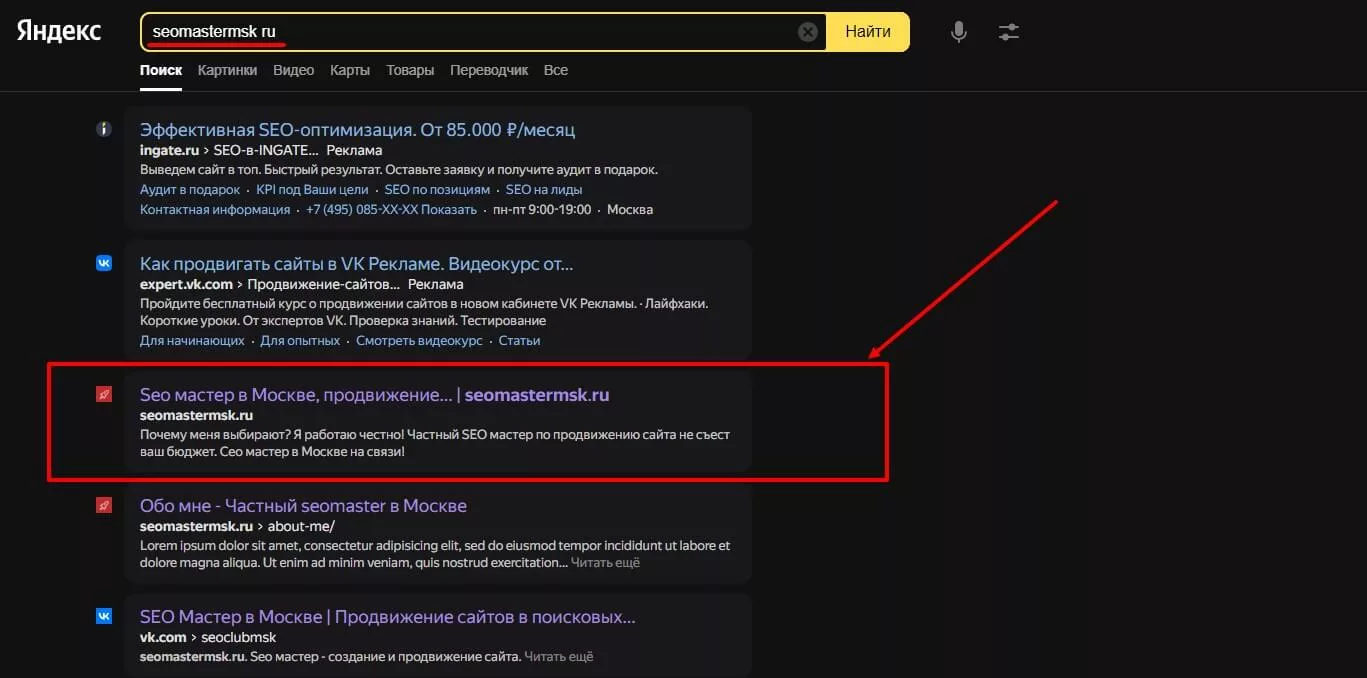Switch to the Переводчик tab
The height and width of the screenshot is (678, 1367).
(x=489, y=70)
